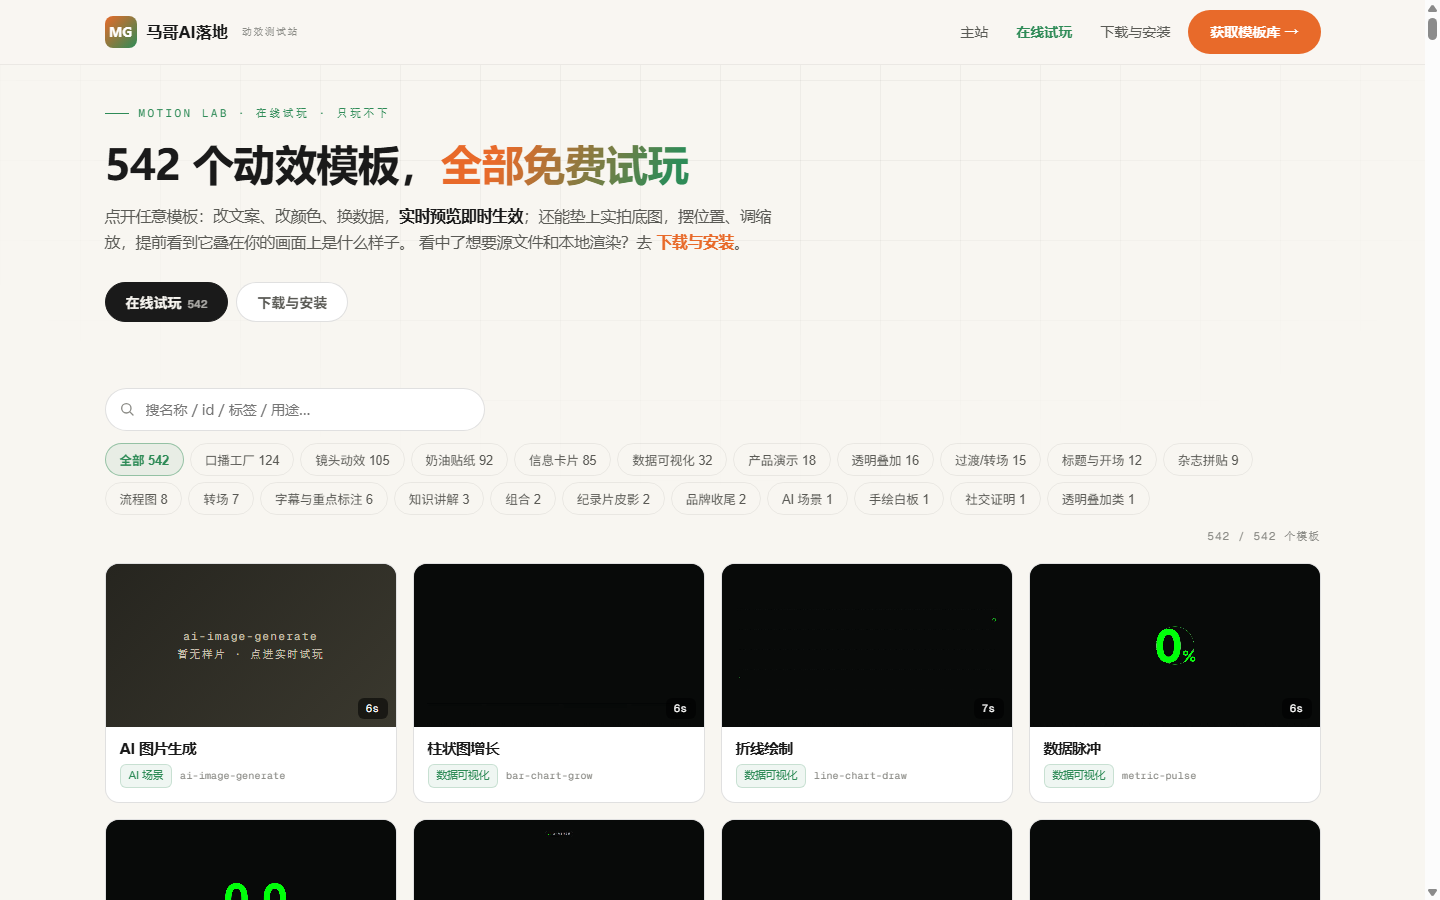Click the AI 场景 tag on first card

146,775
